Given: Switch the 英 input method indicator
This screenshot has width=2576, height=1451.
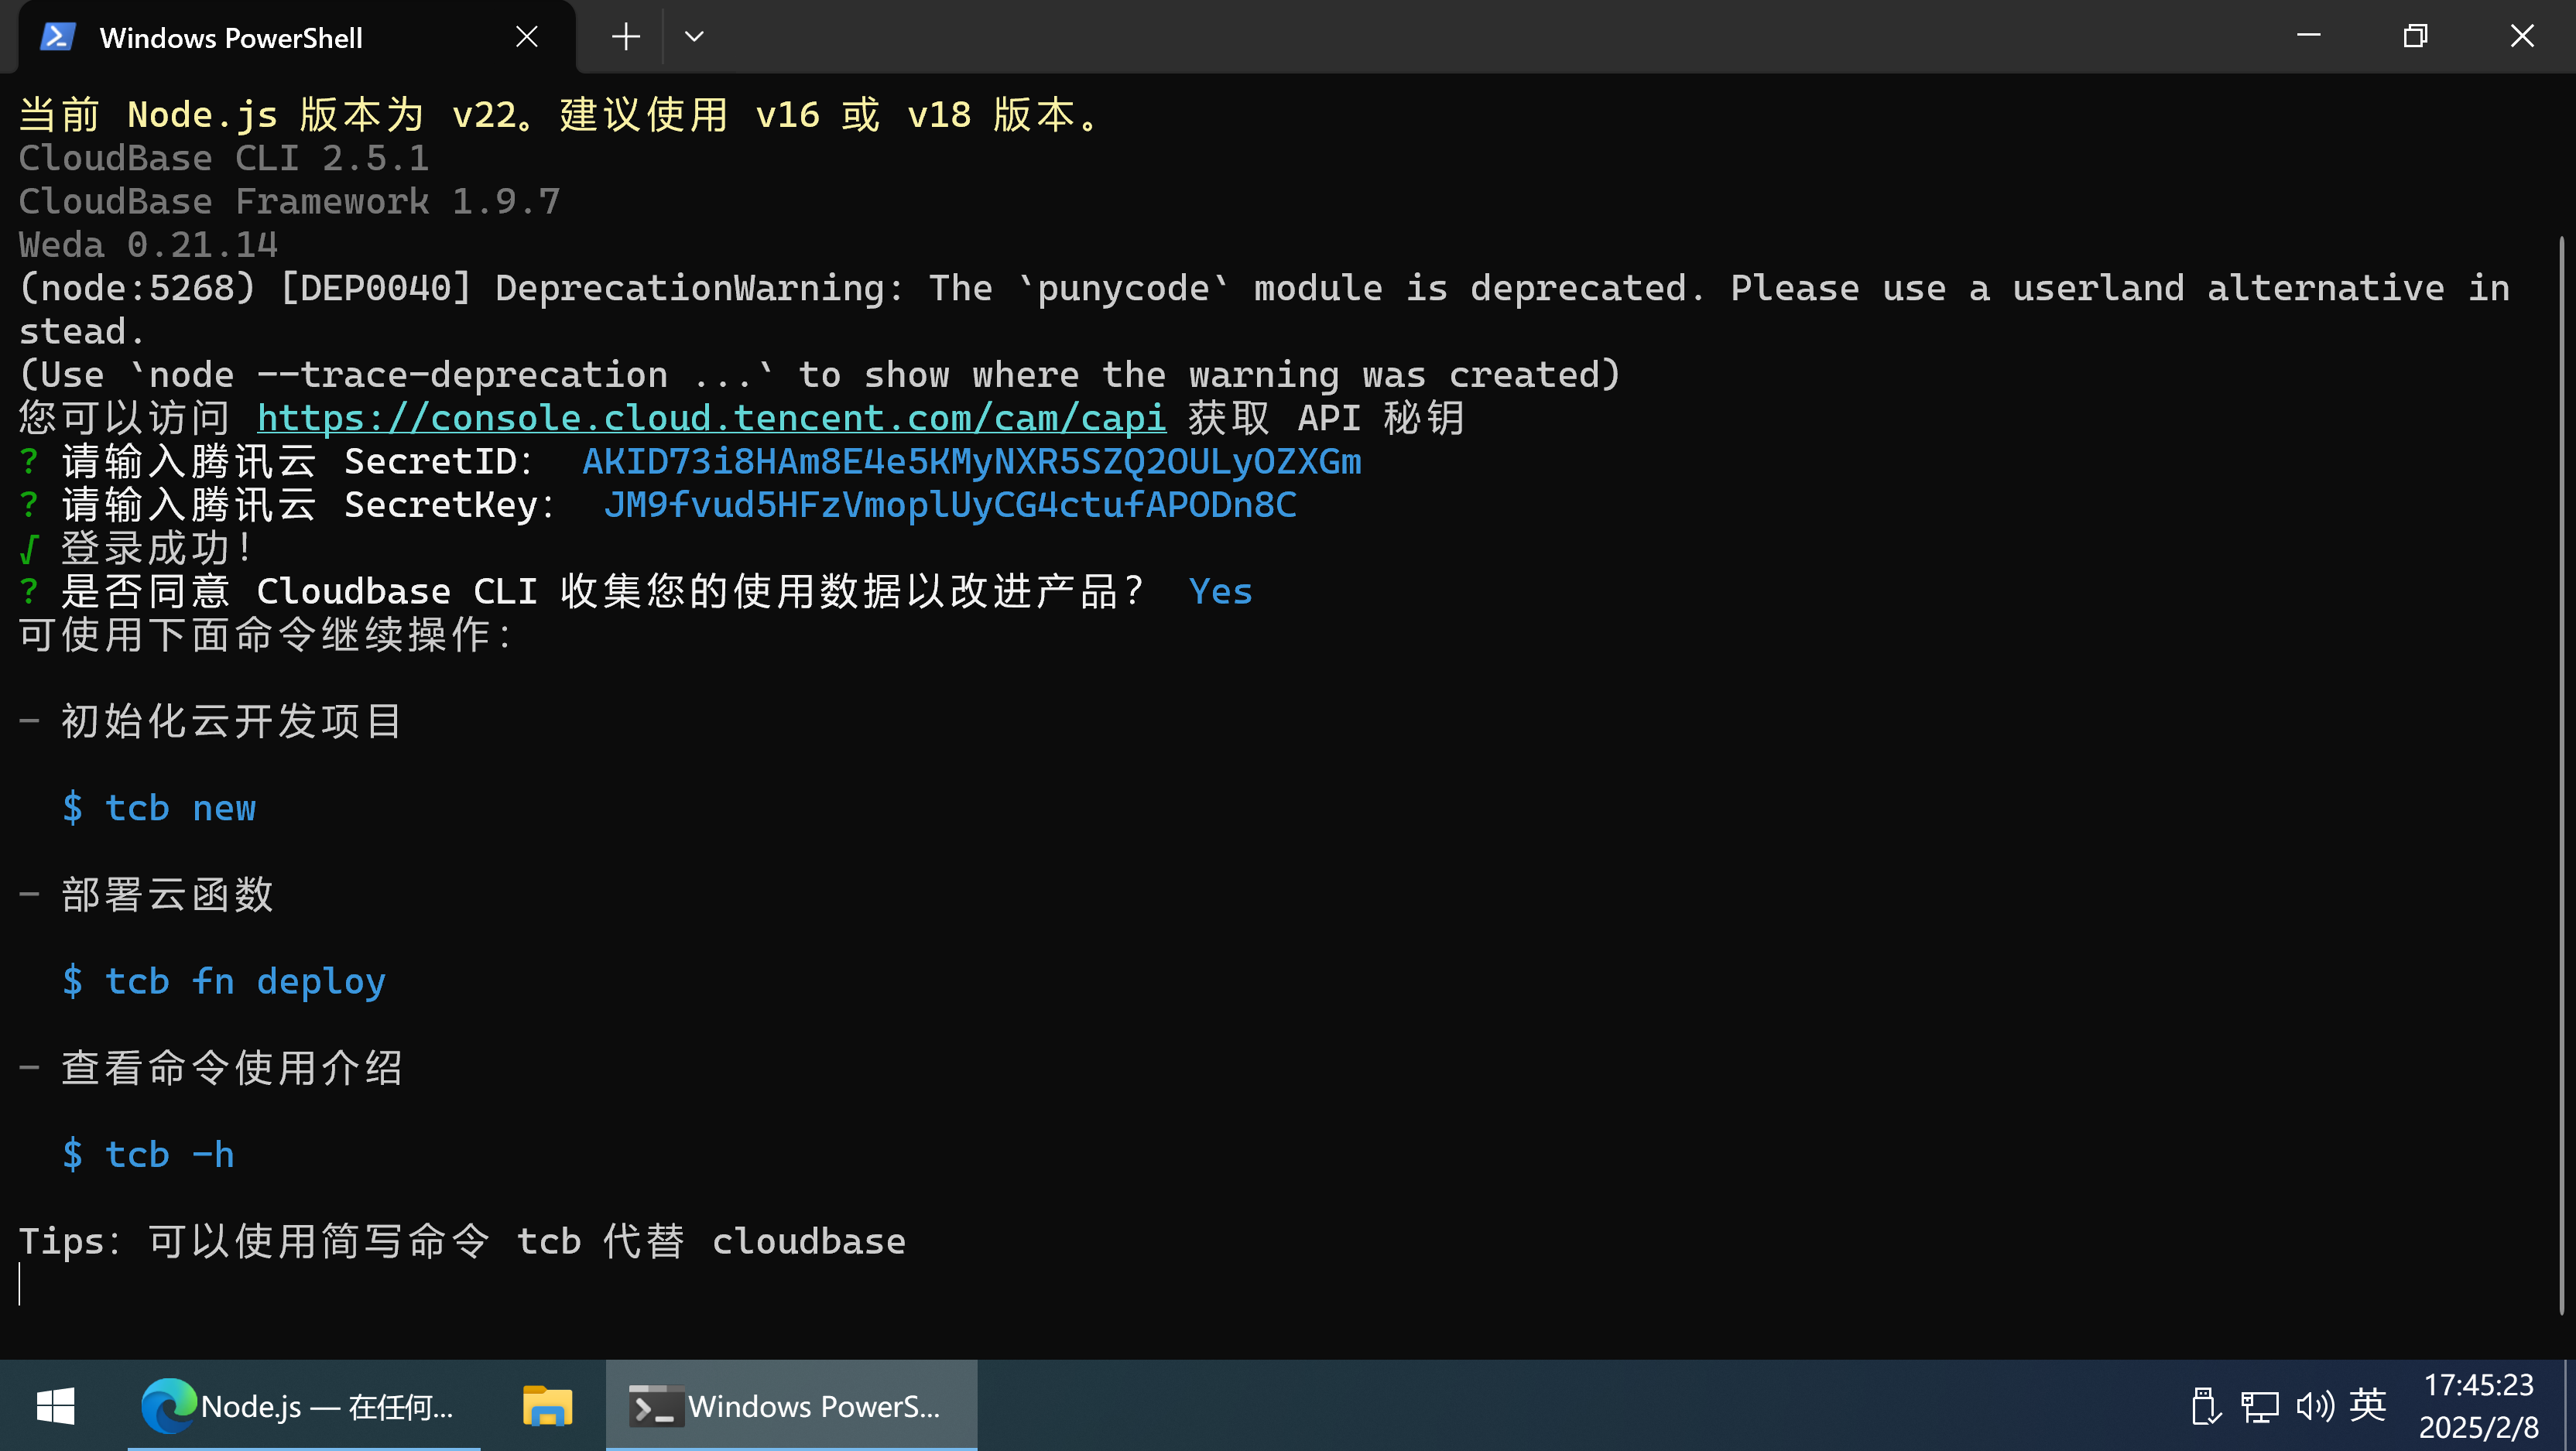Looking at the screenshot, I should click(x=2367, y=1405).
